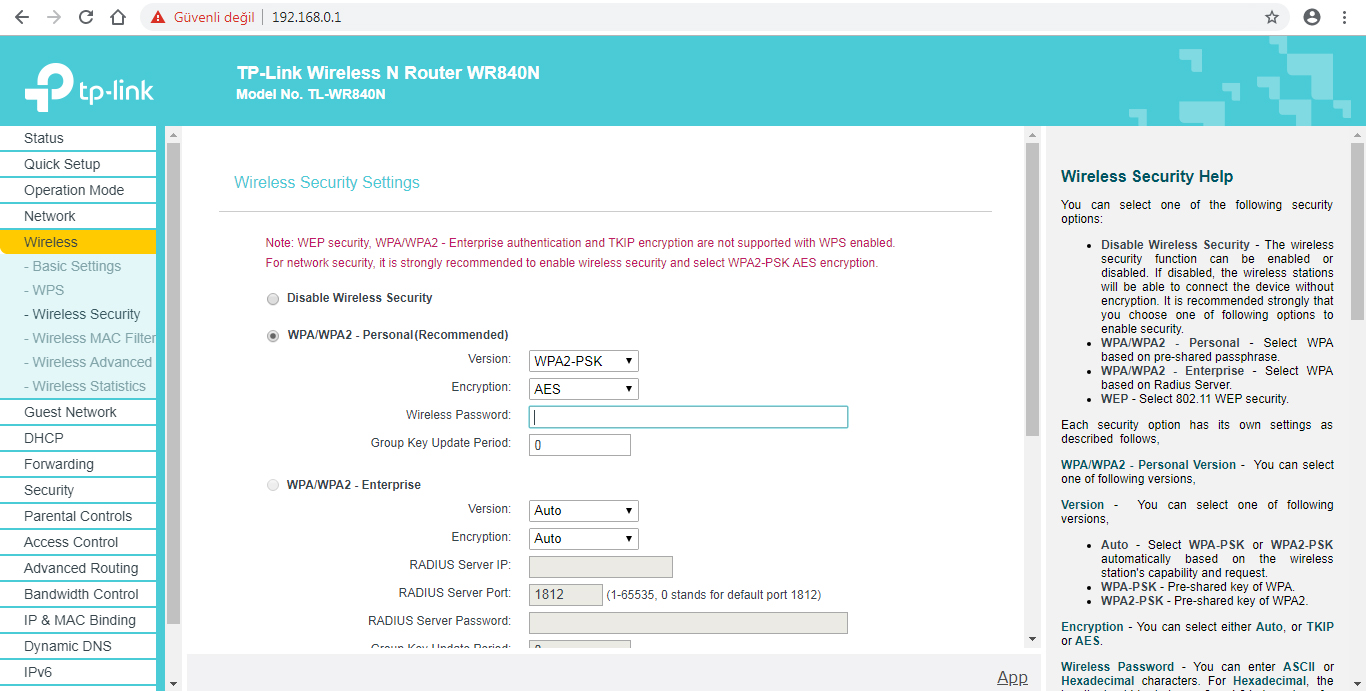Viewport: 1366px width, 691px height.
Task: Click the Personal Group Key Update Period field
Action: [580, 445]
